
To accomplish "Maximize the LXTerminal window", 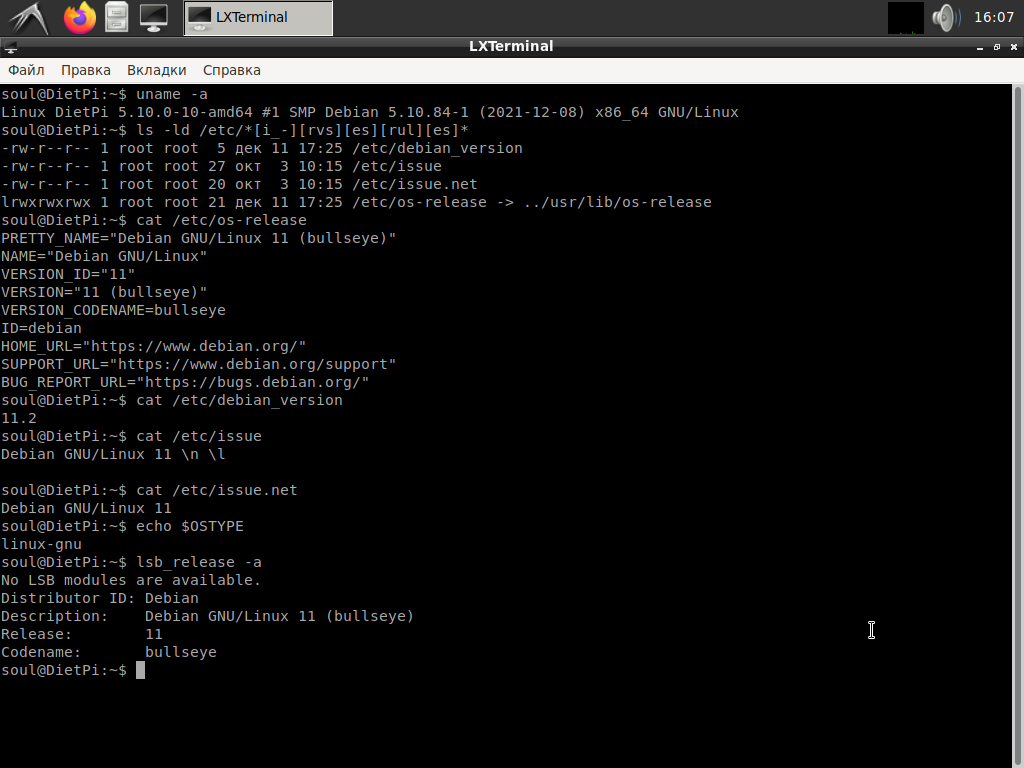I will point(997,47).
